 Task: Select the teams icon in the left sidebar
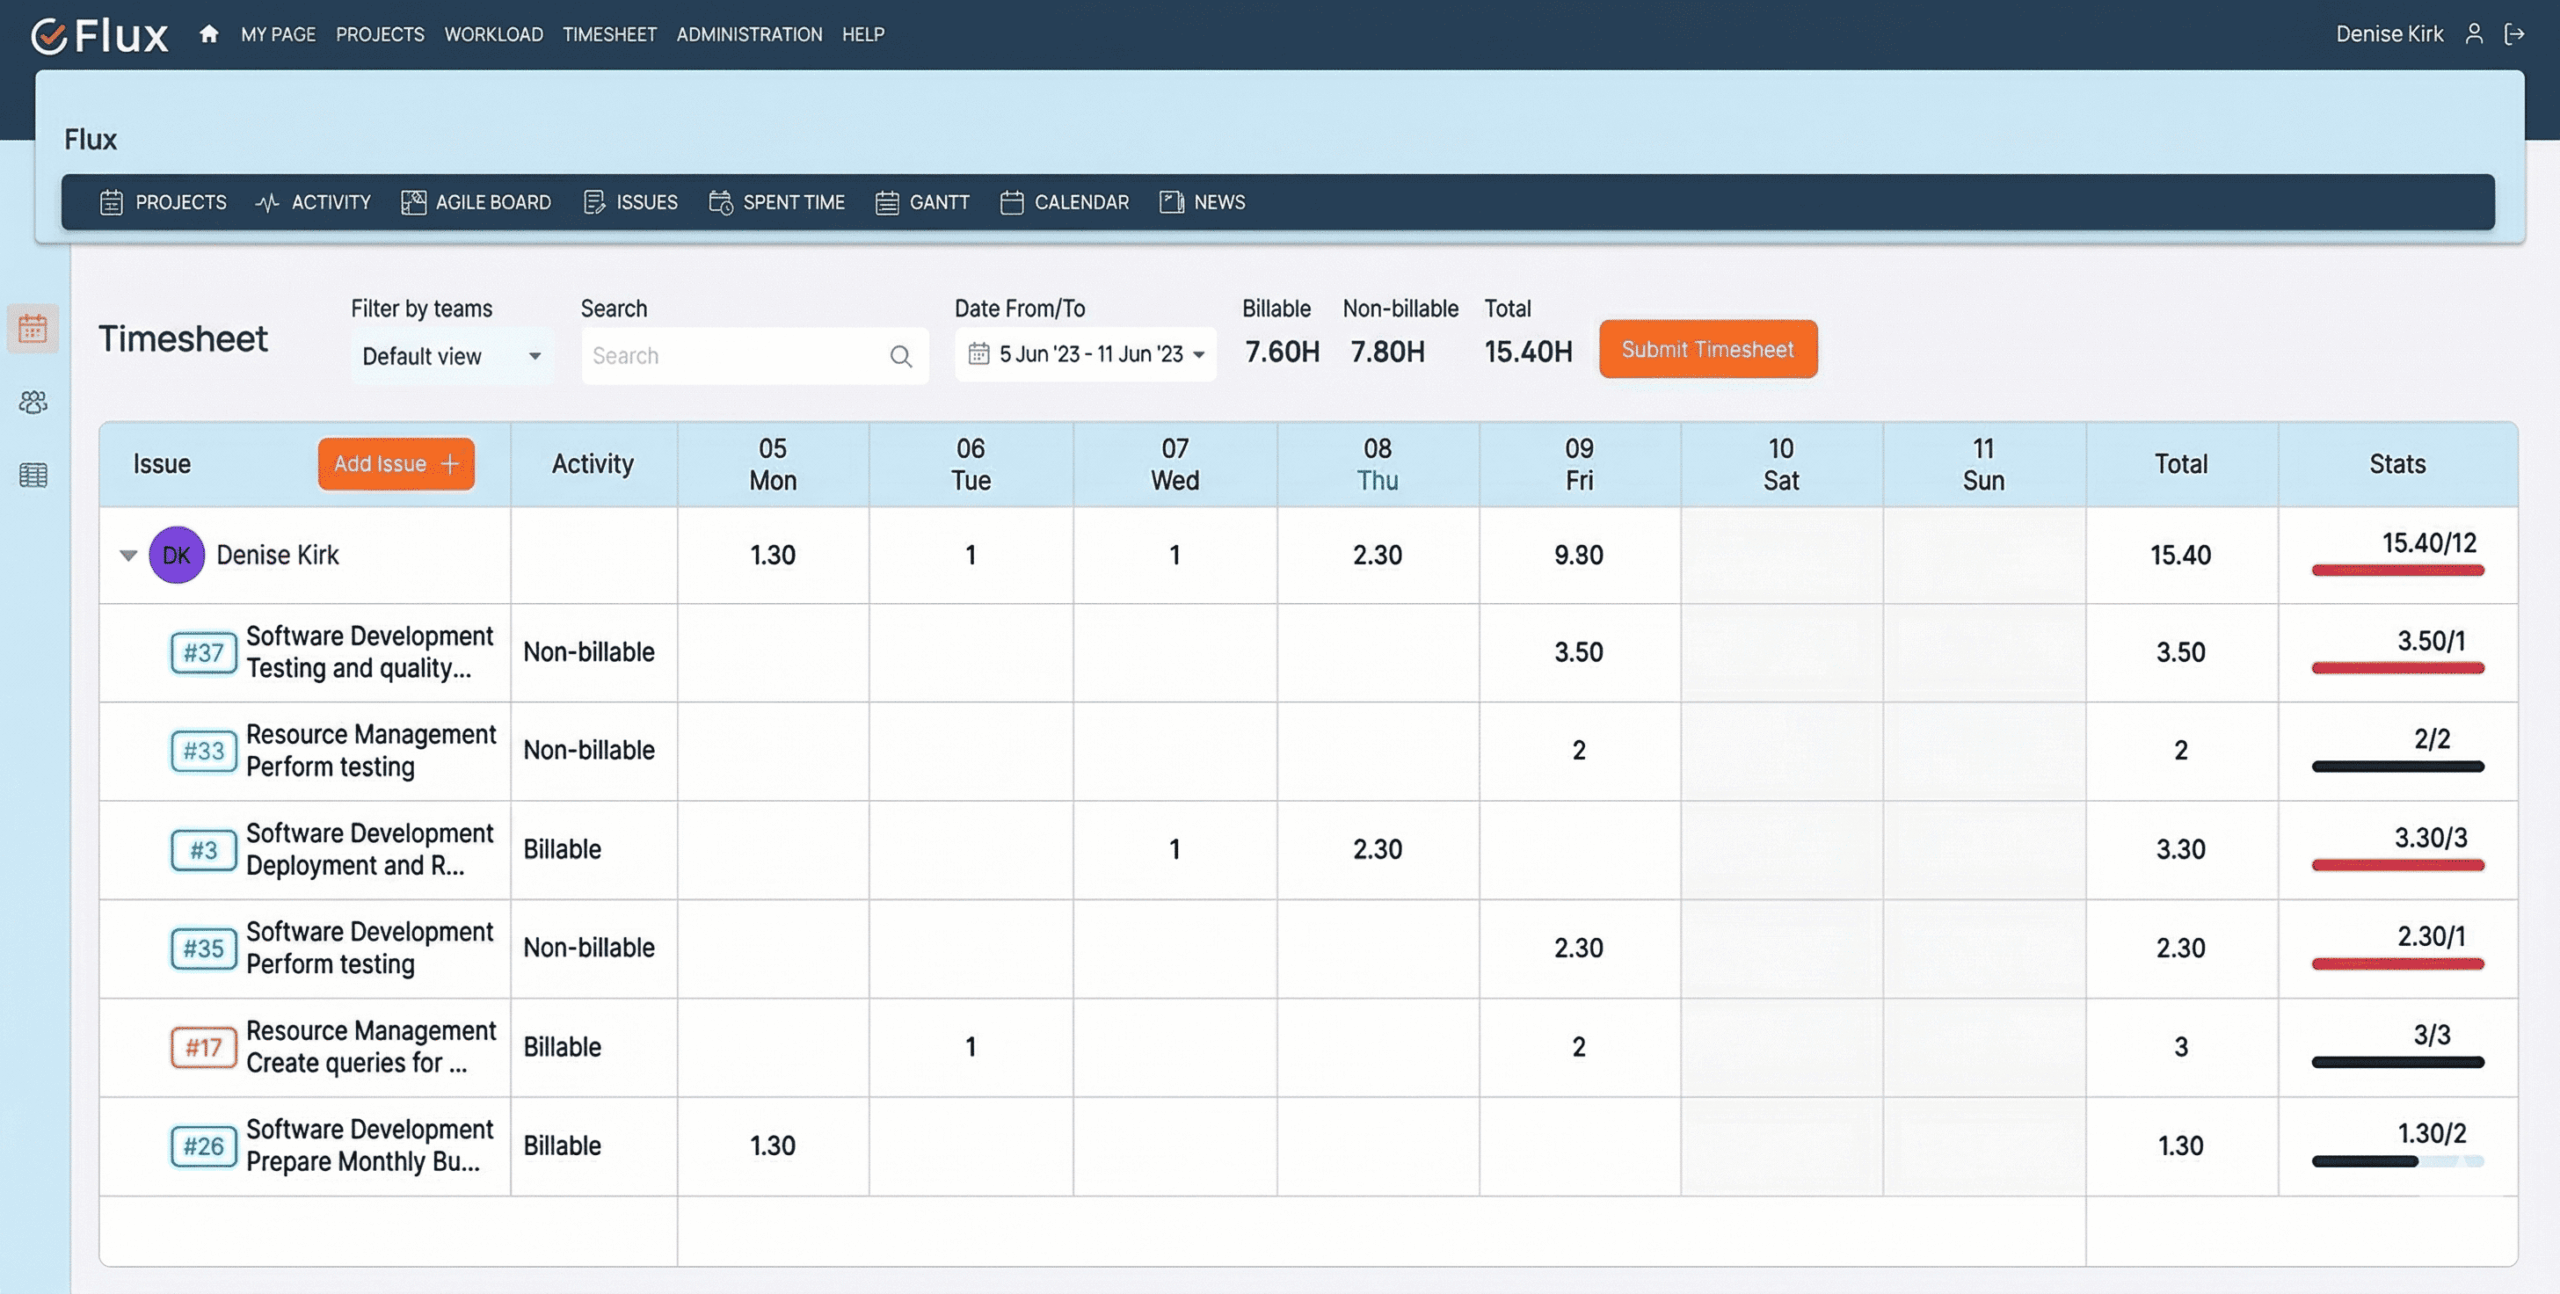tap(33, 401)
